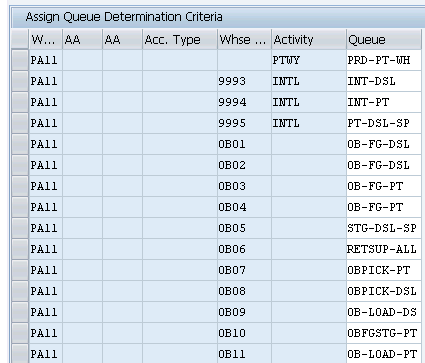Click the row selector for OB01 row

20,144
